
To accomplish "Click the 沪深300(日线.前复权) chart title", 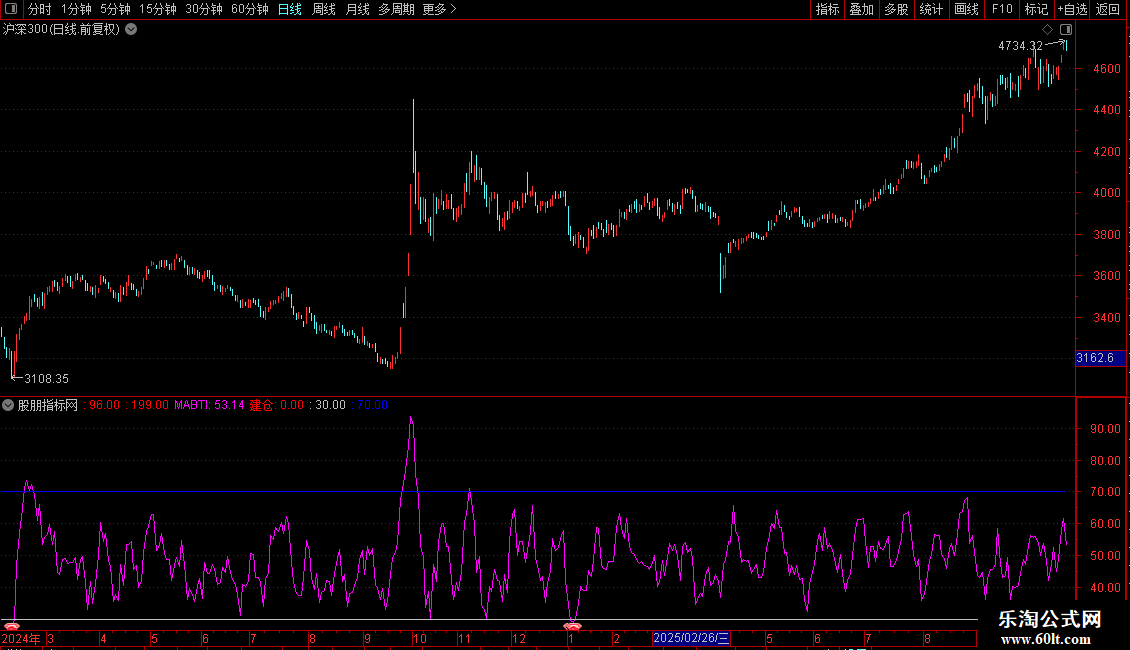I will [x=61, y=29].
